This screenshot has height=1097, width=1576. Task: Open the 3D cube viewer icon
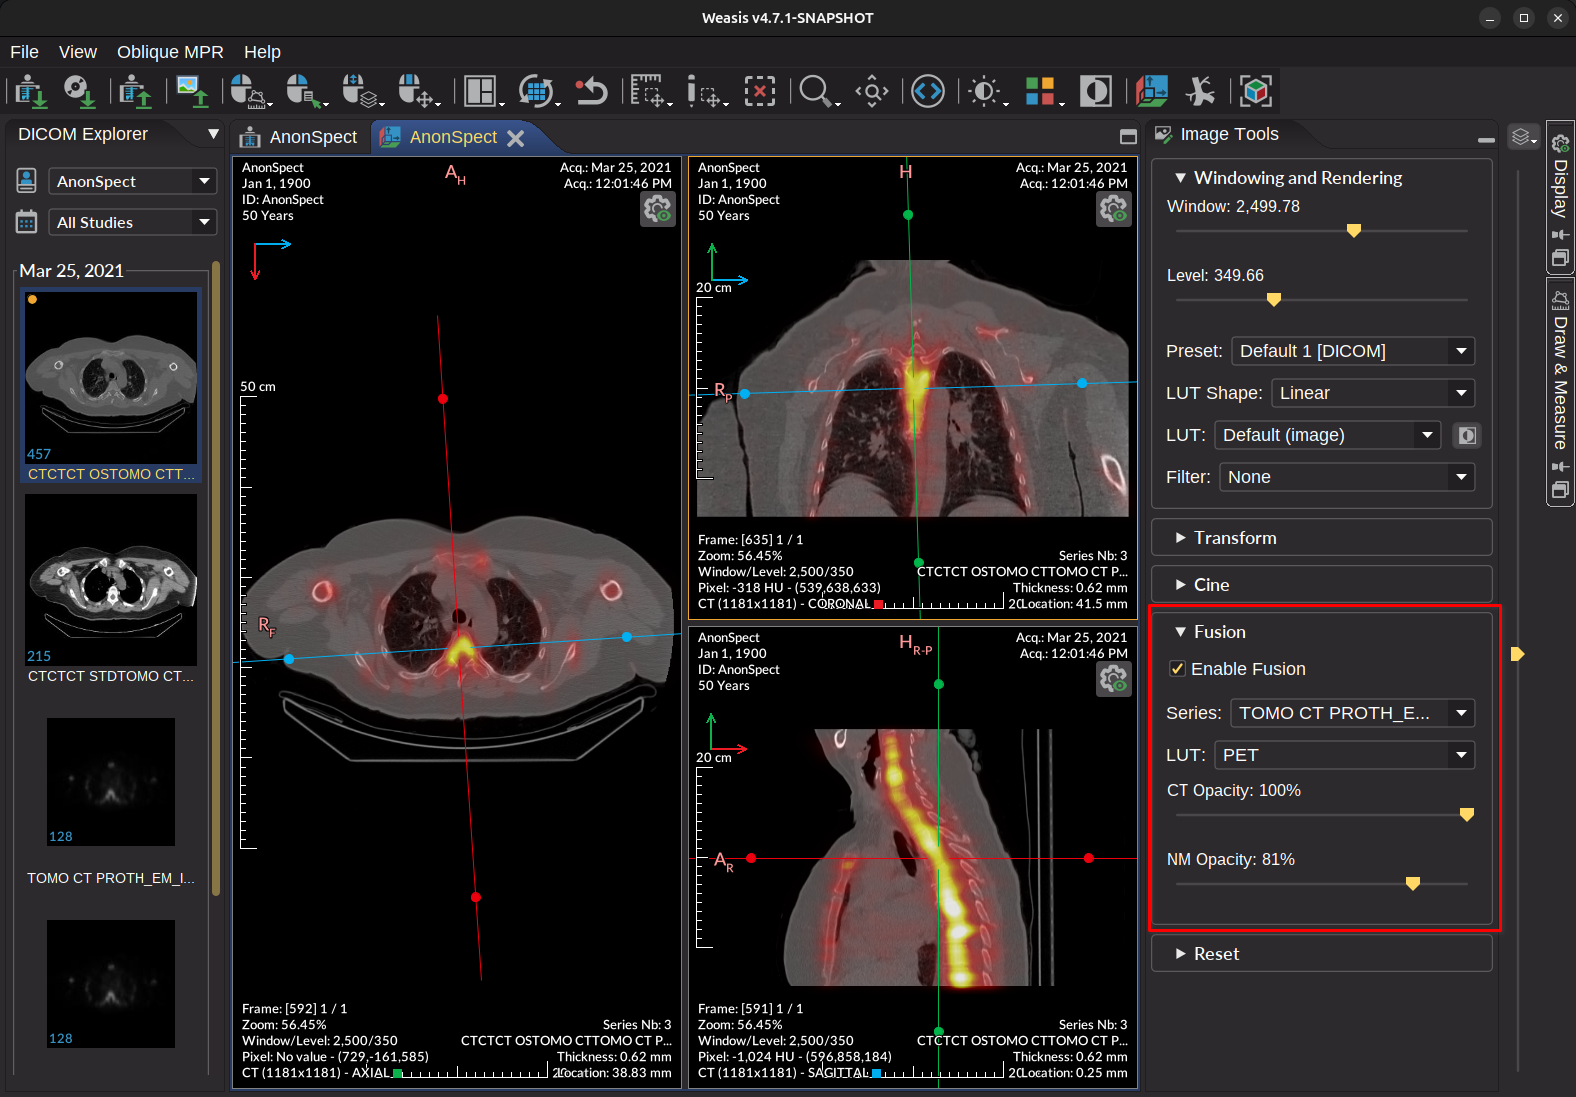[x=1256, y=92]
